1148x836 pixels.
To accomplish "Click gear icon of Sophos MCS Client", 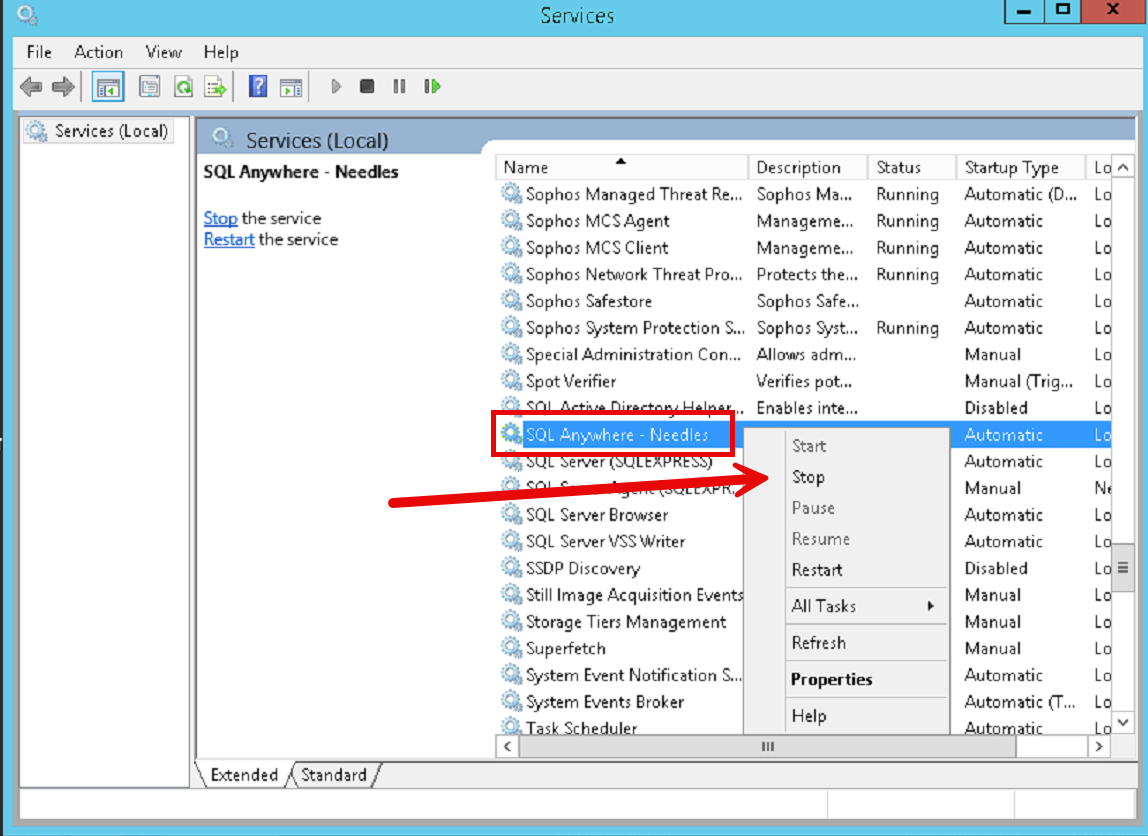I will point(510,247).
